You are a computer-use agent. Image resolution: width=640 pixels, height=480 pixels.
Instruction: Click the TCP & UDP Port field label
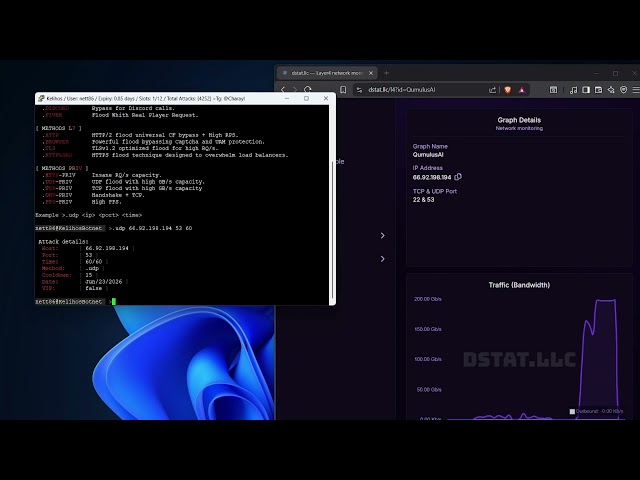coord(435,191)
